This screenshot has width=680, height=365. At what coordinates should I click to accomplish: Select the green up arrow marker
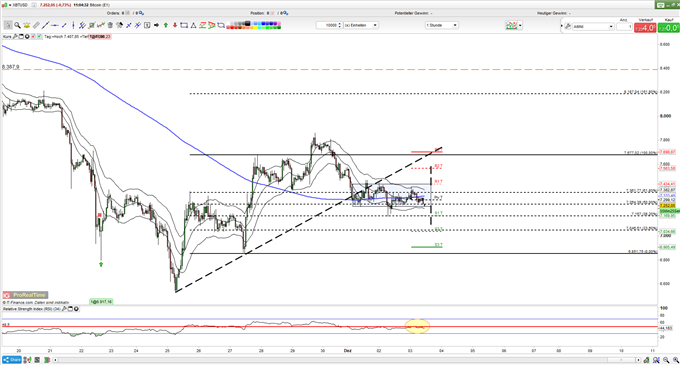click(166, 25)
